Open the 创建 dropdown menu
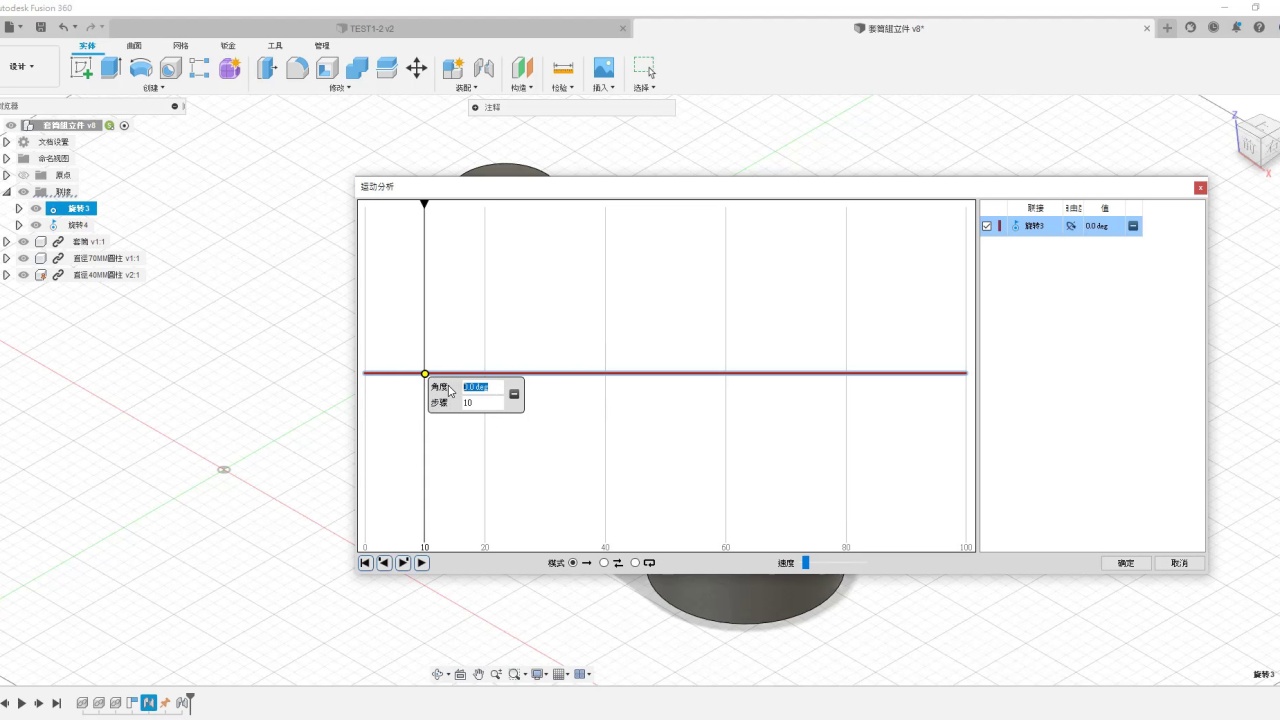 153,88
